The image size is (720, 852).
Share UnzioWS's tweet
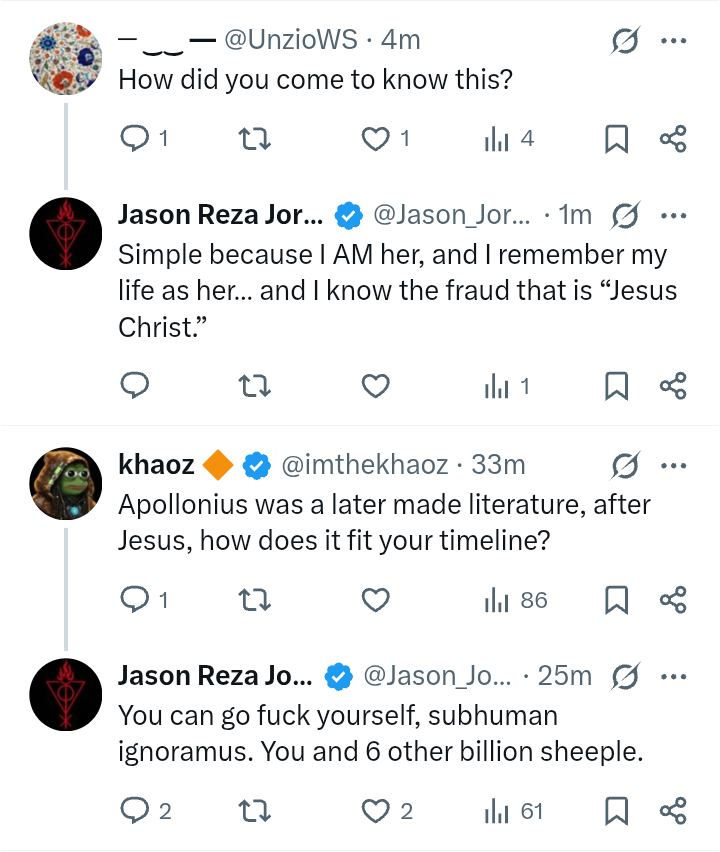click(x=673, y=140)
